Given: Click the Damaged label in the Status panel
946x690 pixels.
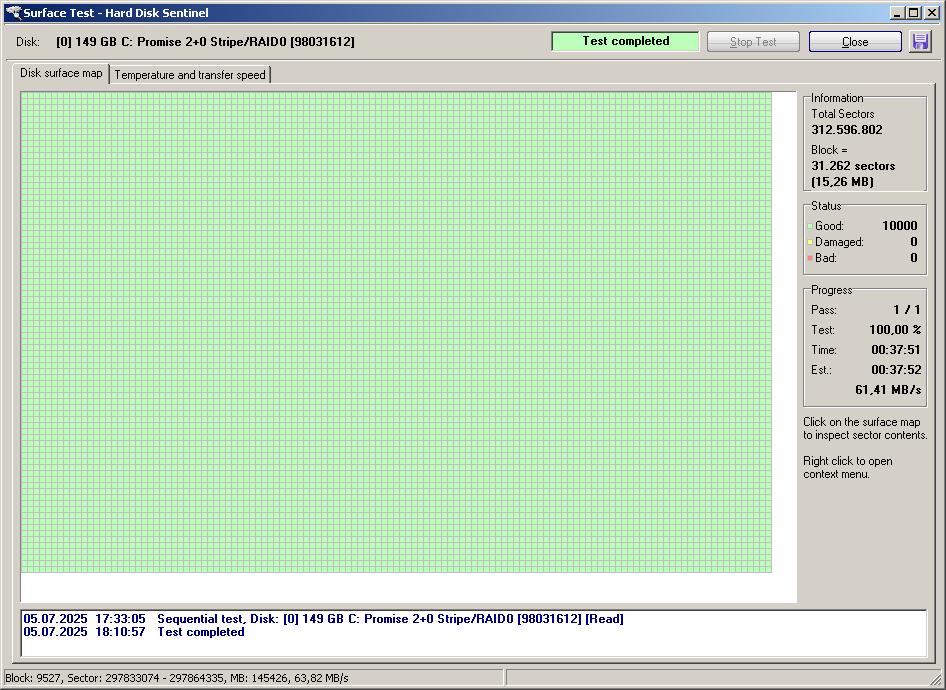Looking at the screenshot, I should tap(839, 242).
